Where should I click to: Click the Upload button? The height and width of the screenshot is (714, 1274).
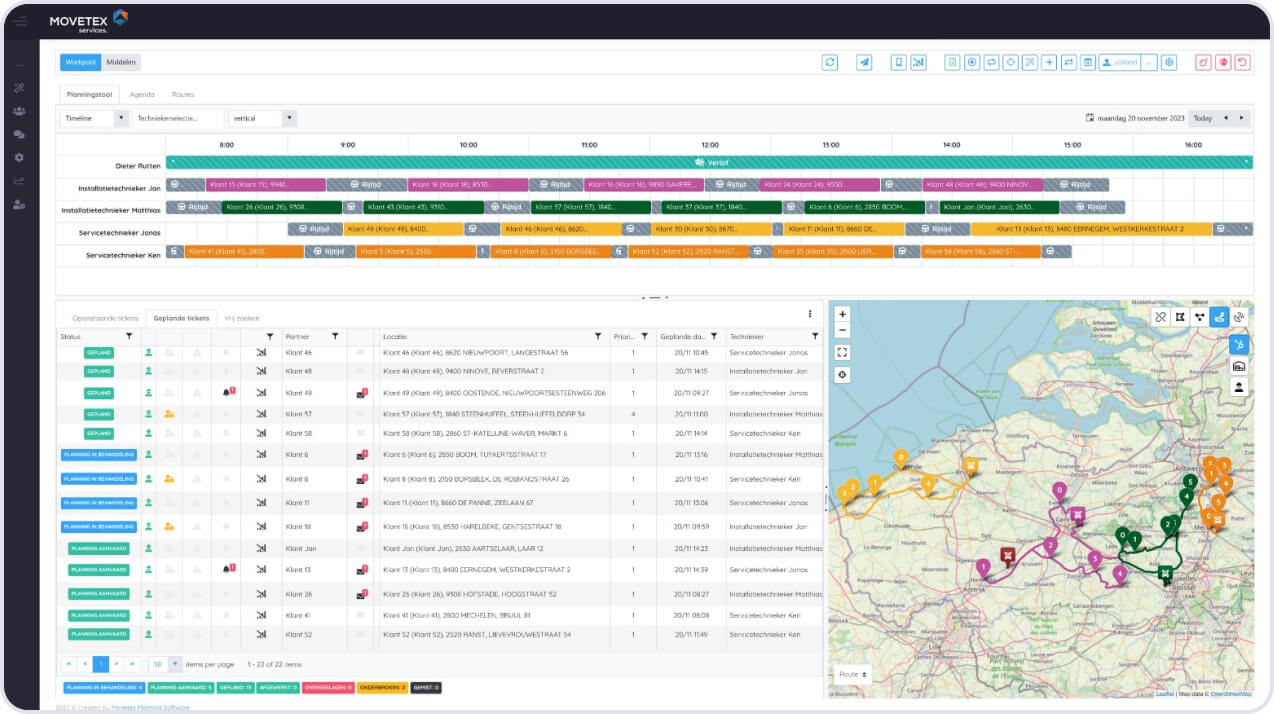click(1120, 62)
